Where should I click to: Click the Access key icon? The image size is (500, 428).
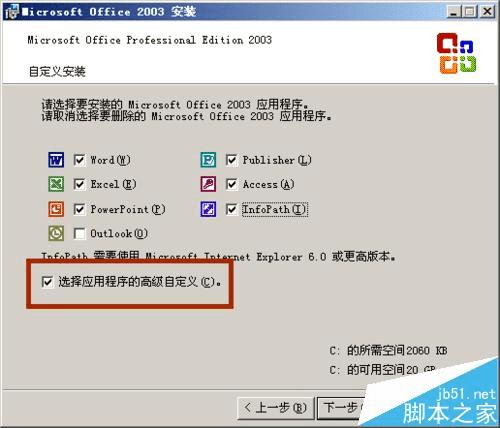(208, 184)
